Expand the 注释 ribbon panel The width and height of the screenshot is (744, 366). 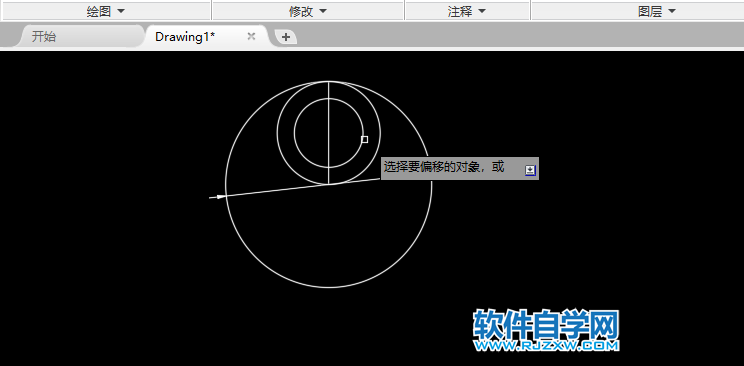(x=467, y=11)
